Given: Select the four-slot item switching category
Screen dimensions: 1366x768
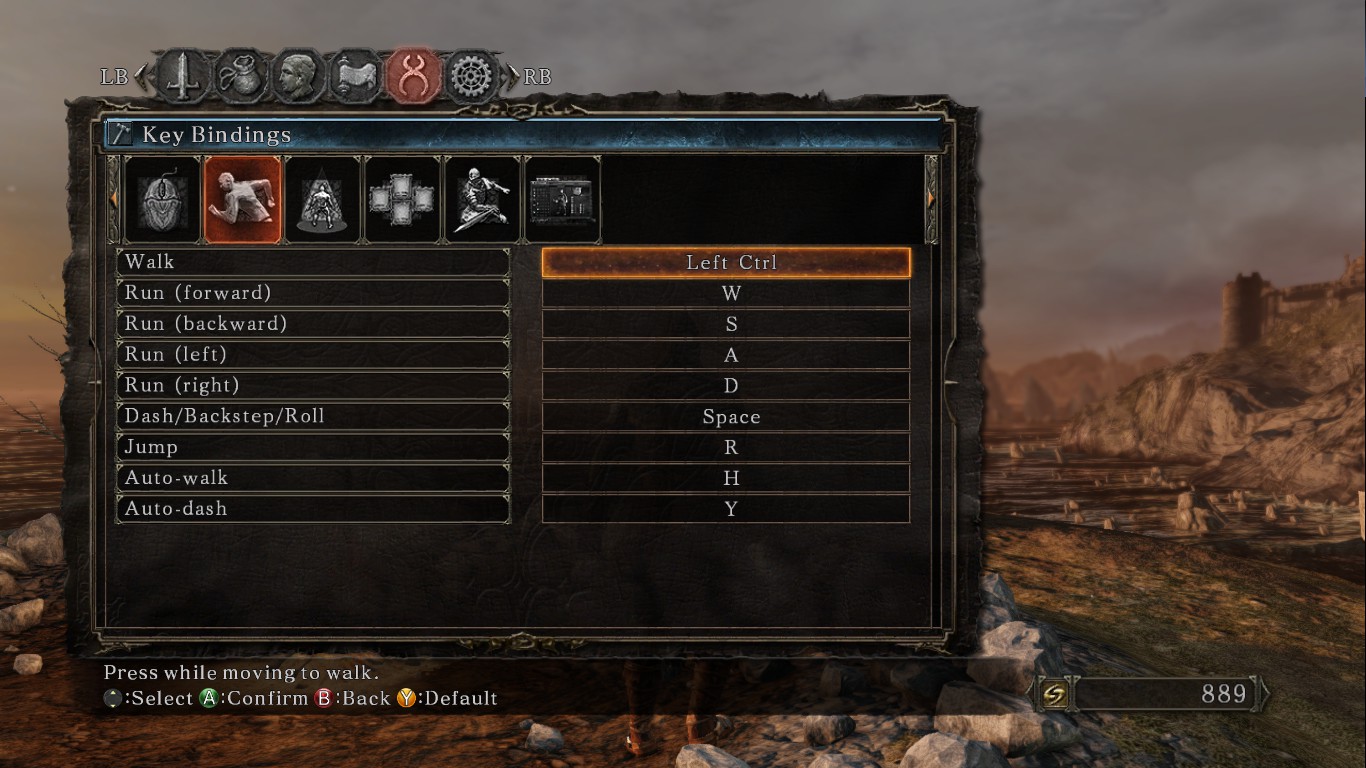Looking at the screenshot, I should (402, 199).
